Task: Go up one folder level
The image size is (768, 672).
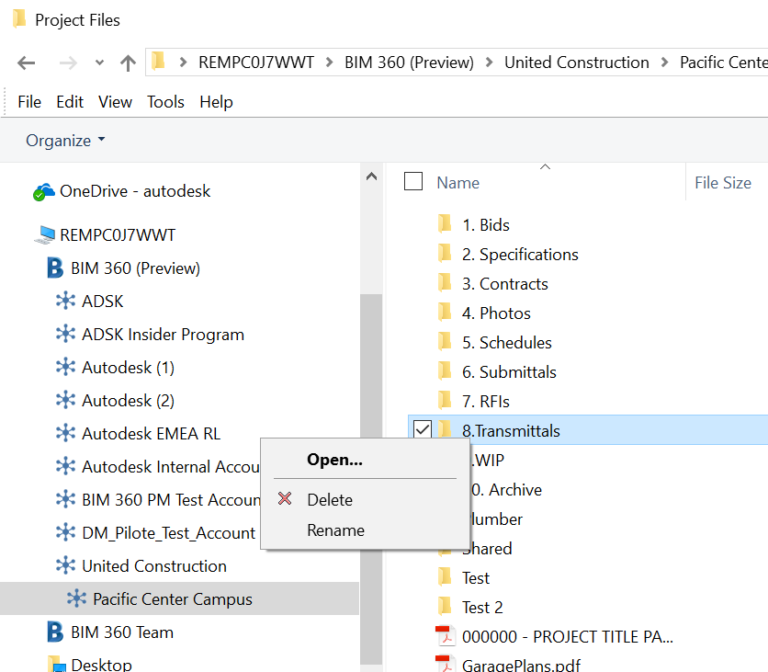Action: [x=127, y=63]
